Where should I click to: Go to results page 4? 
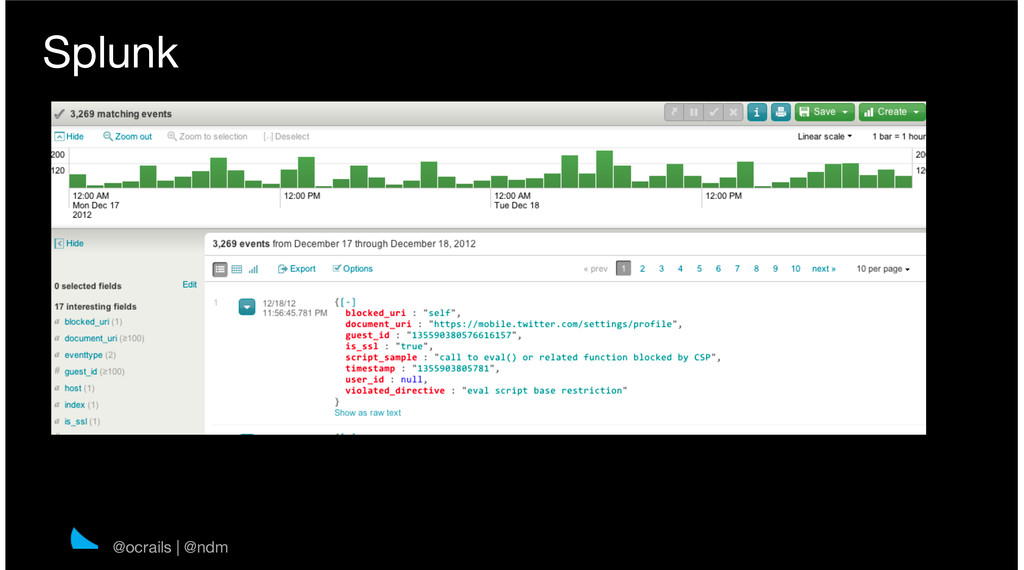click(x=680, y=269)
